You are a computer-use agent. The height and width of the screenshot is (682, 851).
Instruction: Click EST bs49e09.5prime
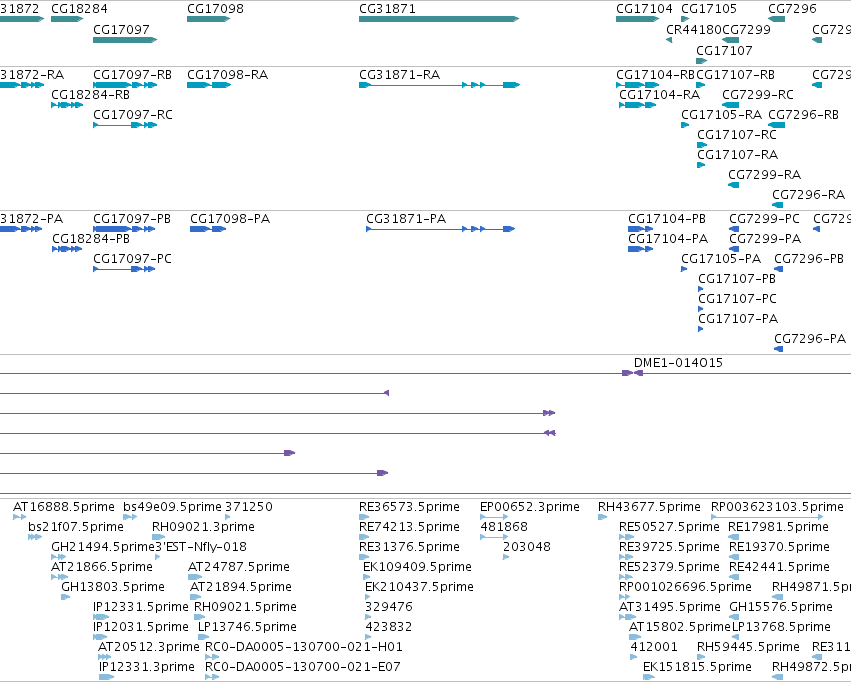click(130, 517)
